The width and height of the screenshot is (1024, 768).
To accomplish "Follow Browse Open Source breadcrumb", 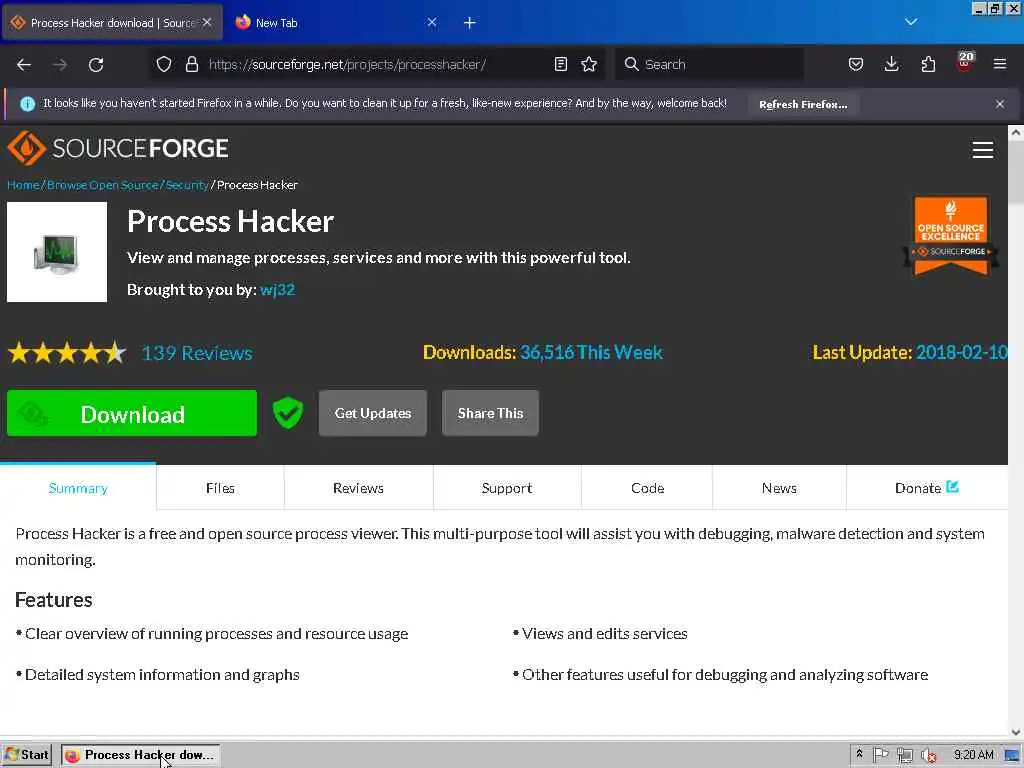I will tap(103, 185).
